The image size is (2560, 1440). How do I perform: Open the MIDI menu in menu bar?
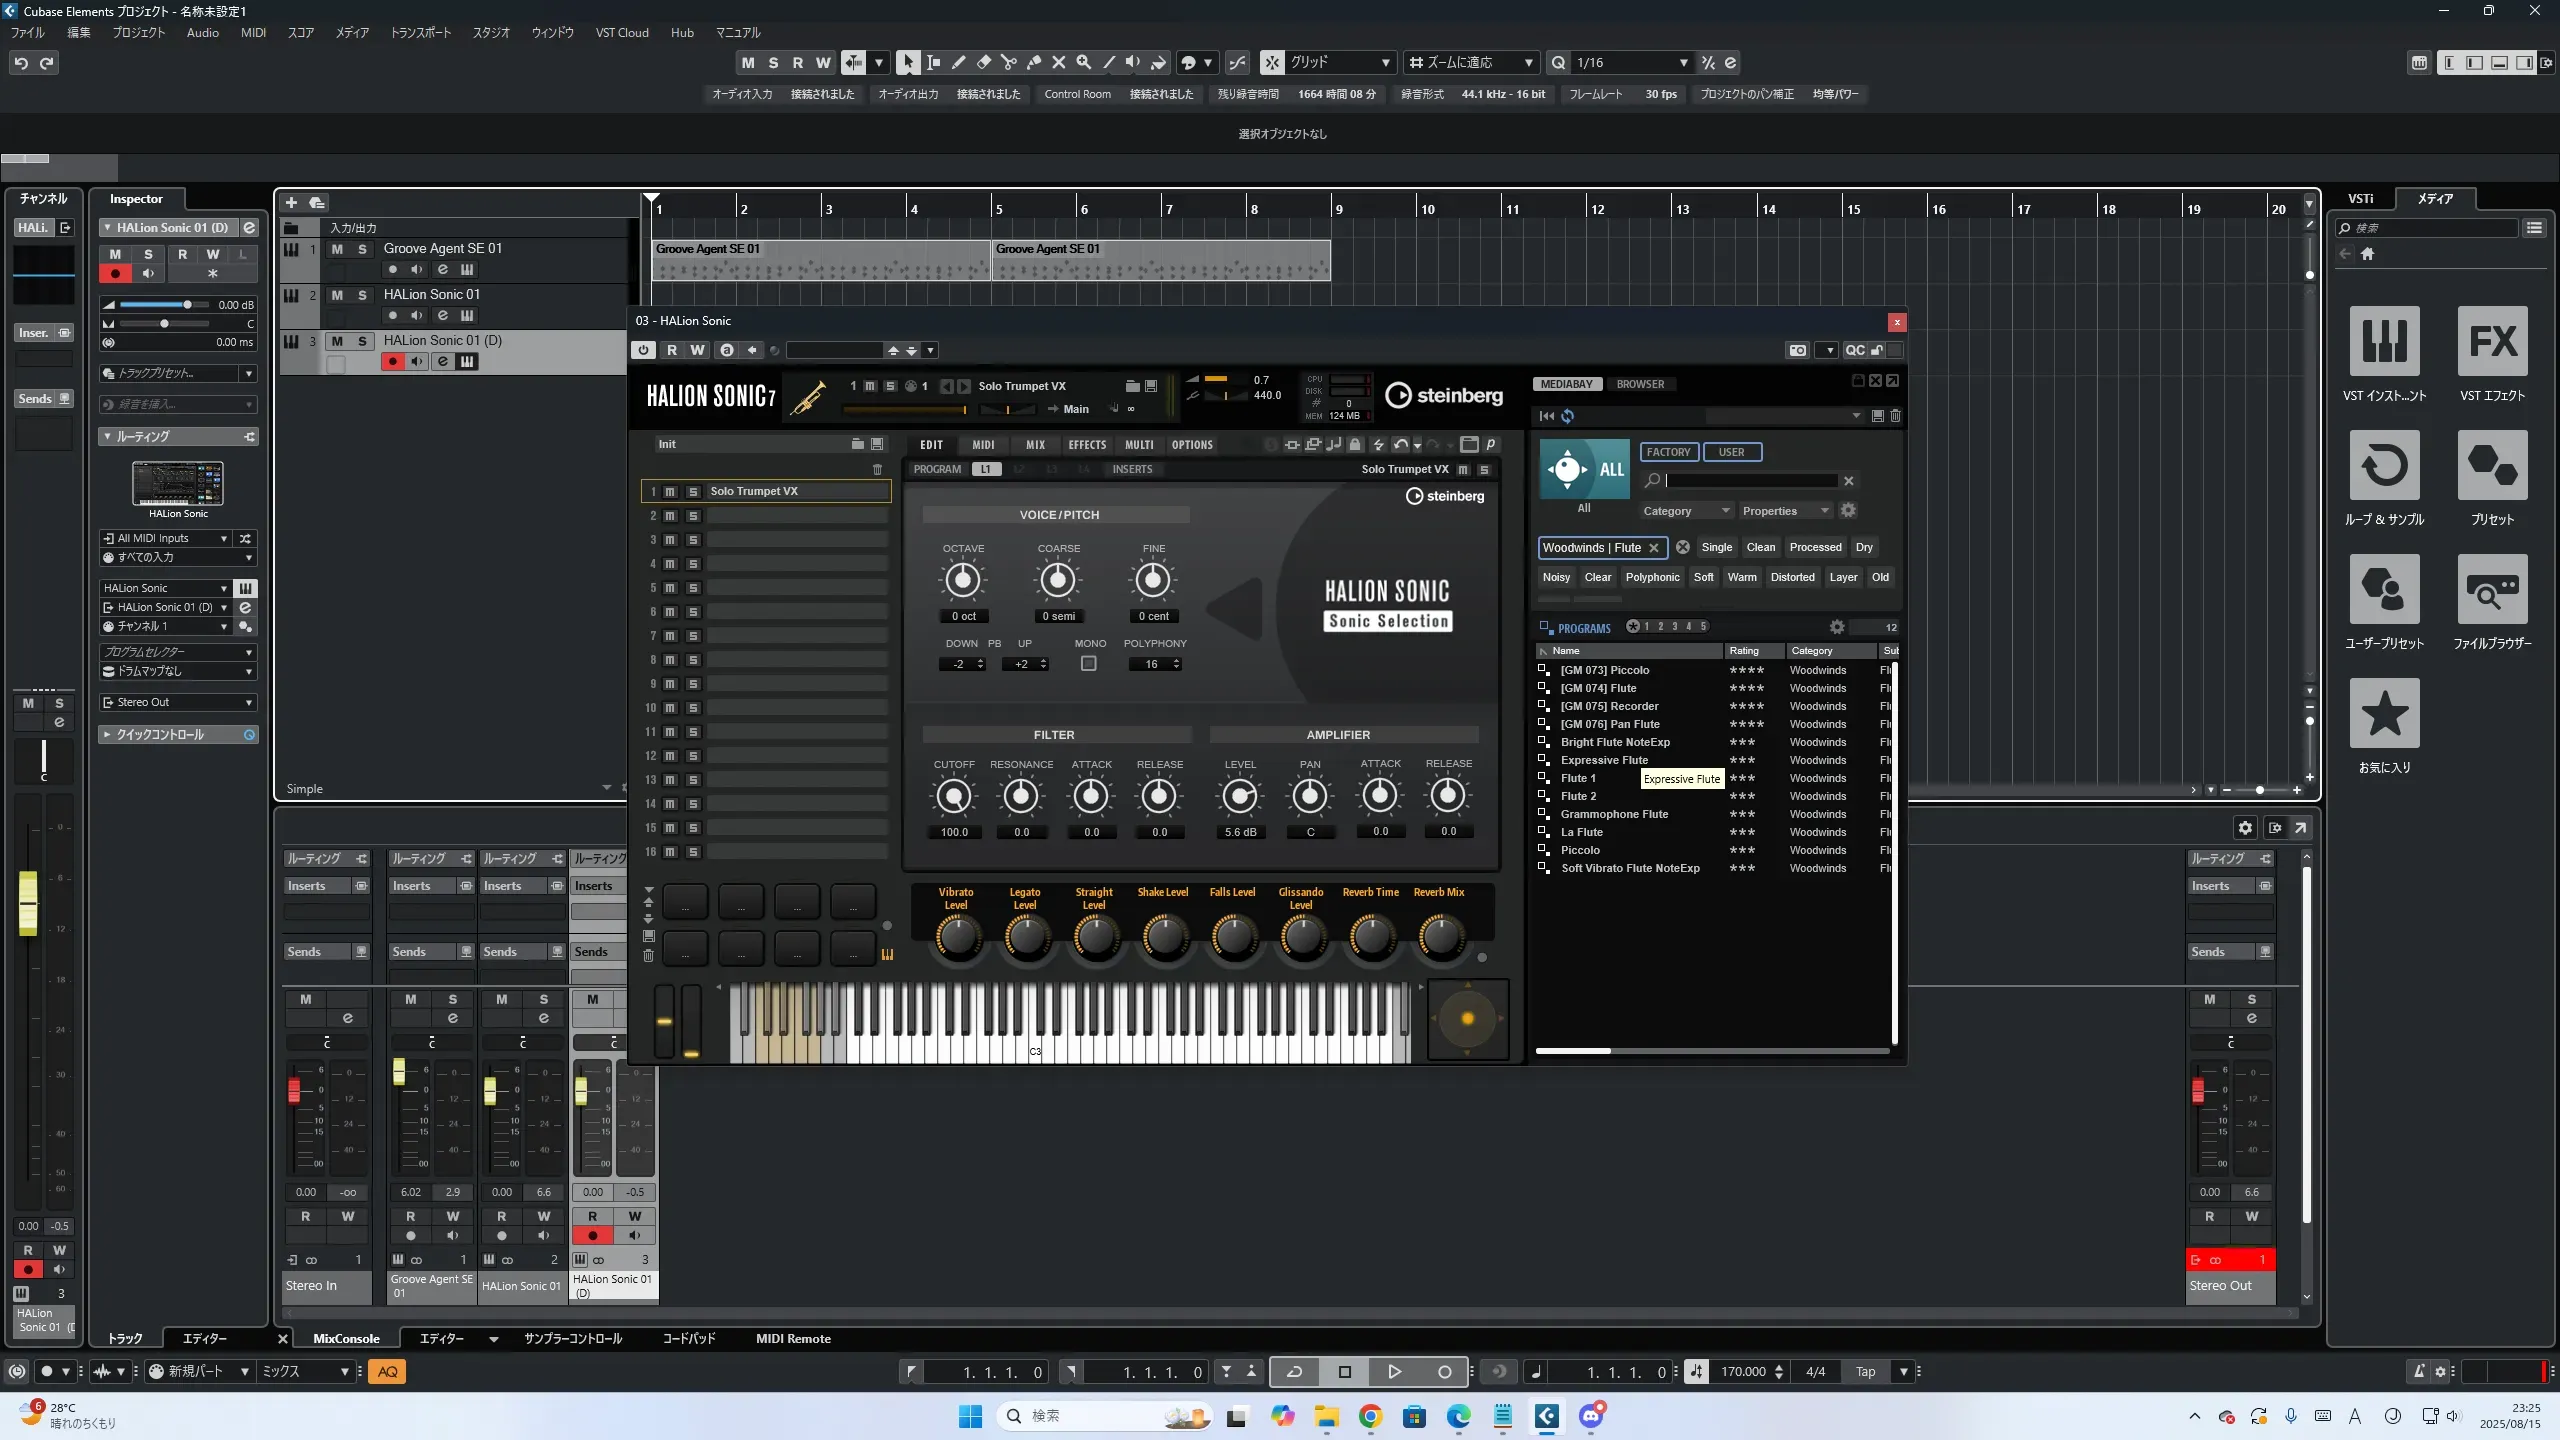pyautogui.click(x=253, y=32)
